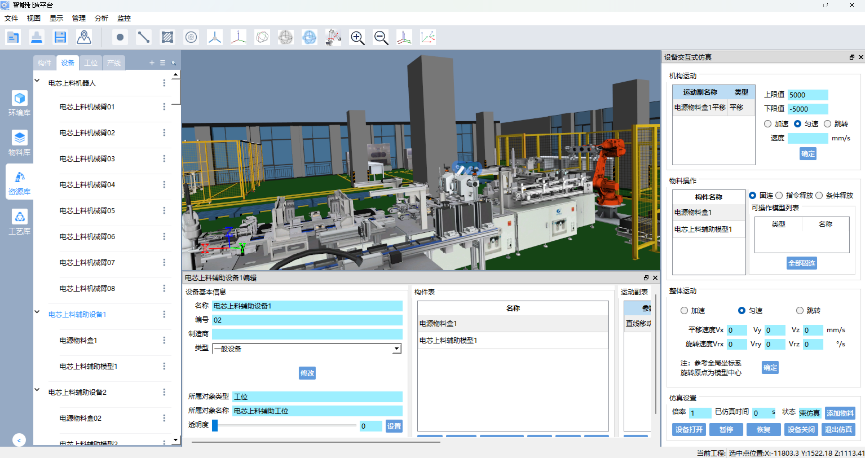865x458 pixels.
Task: Click the 平移速度Vx input field
Action: 736,330
